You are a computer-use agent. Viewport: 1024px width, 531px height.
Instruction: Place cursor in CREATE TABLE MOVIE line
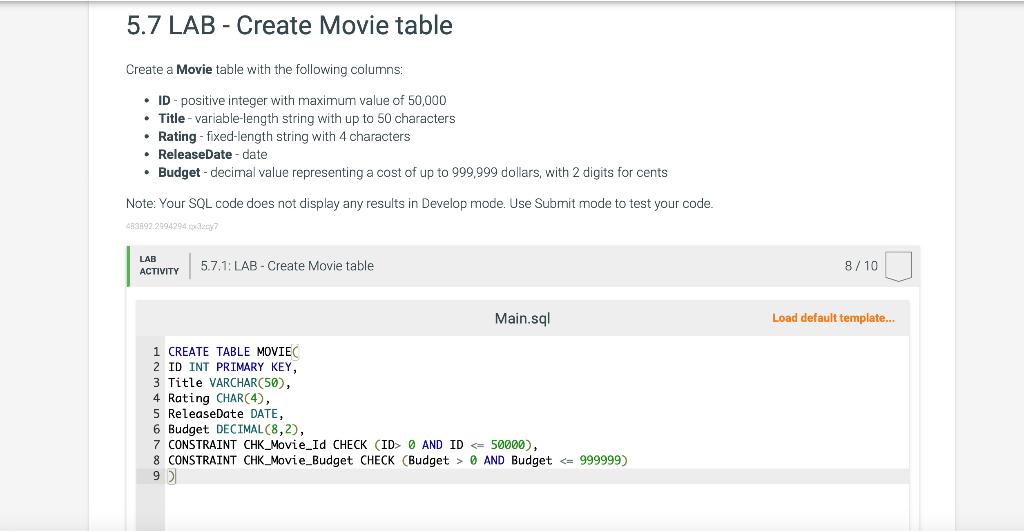[x=233, y=351]
